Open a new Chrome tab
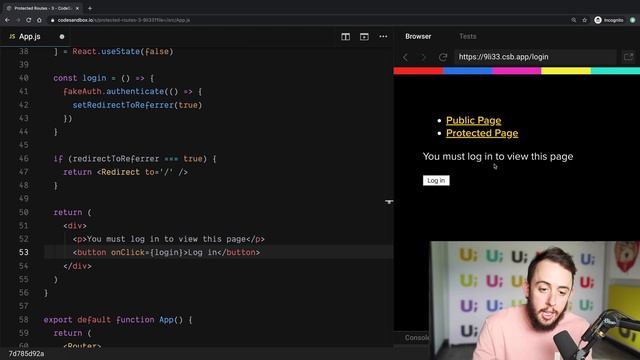This screenshot has height=360, width=640. point(90,8)
